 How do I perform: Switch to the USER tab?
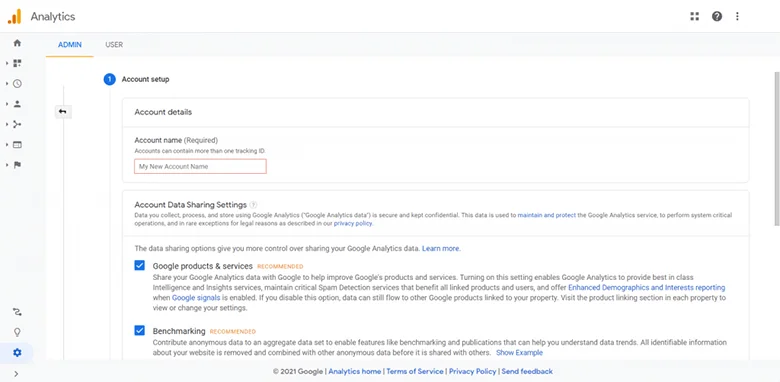point(114,45)
